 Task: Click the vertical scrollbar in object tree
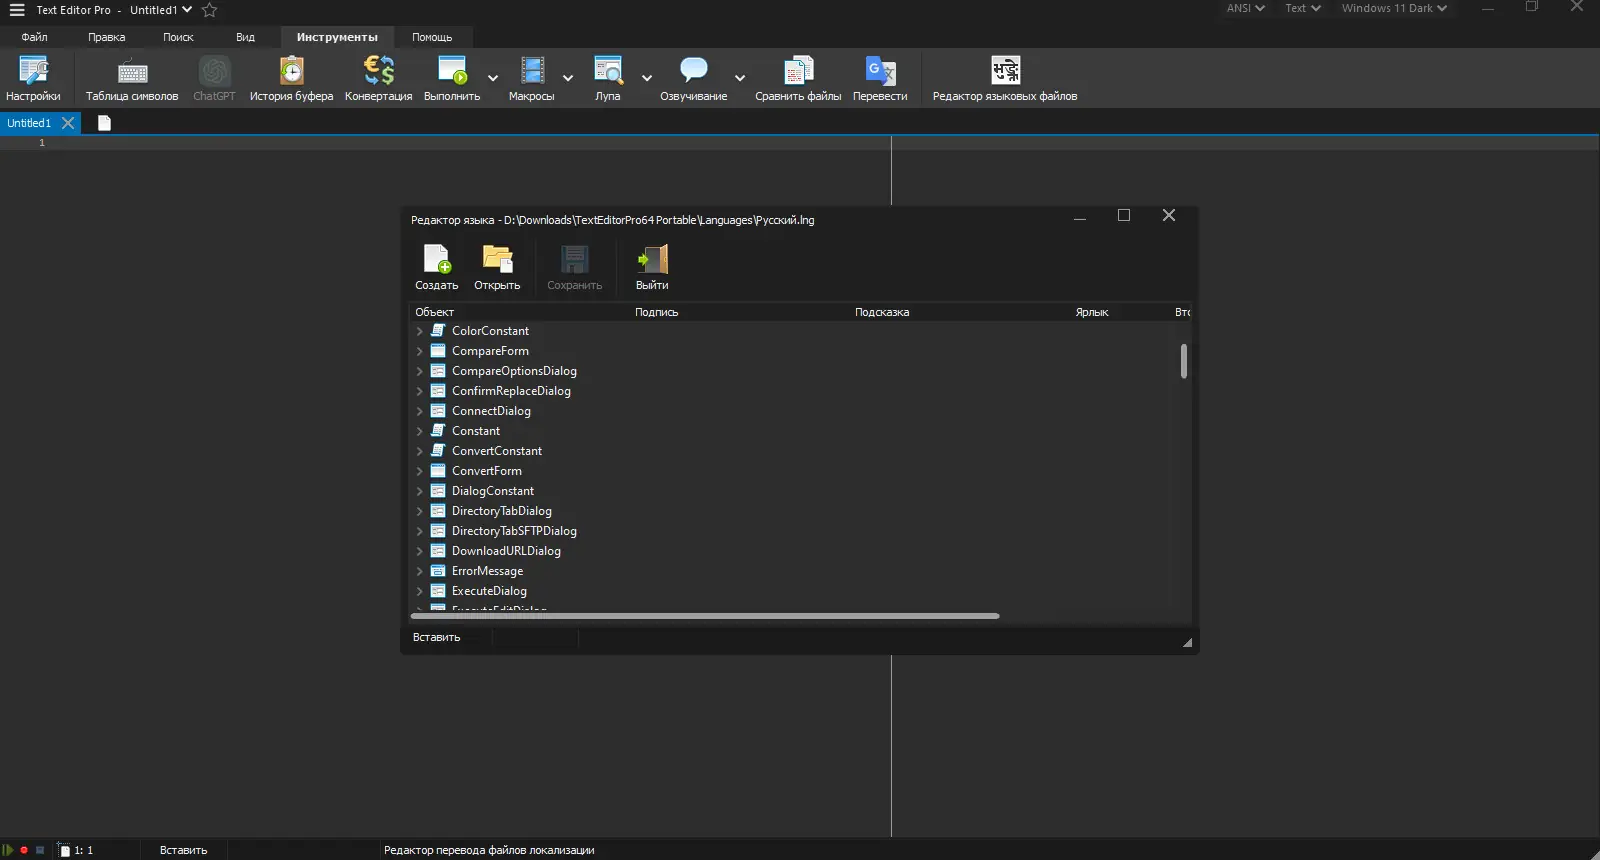(x=1184, y=361)
